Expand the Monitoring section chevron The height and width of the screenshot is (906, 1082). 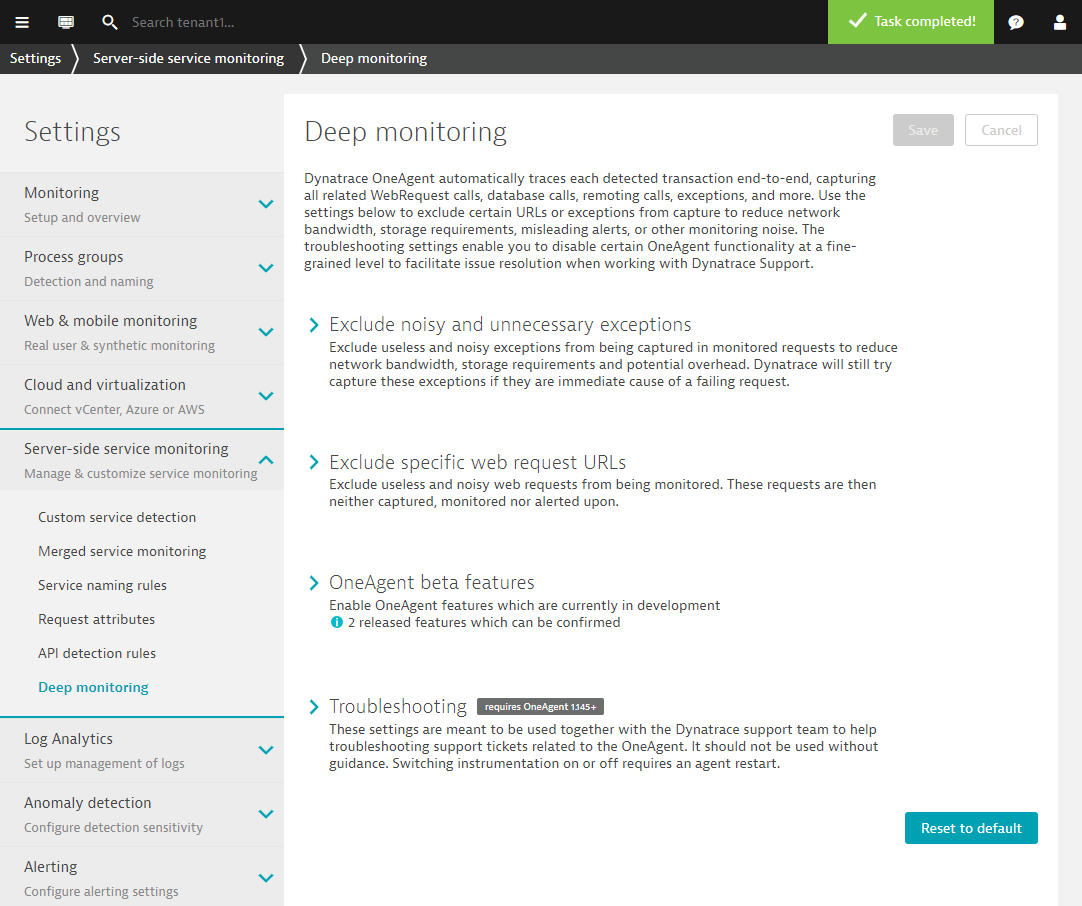(266, 204)
